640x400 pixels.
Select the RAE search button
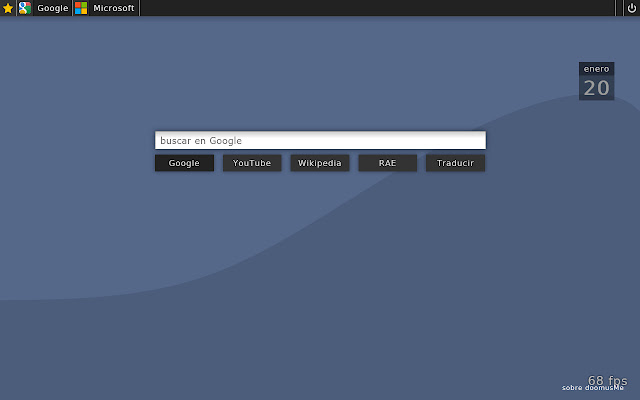388,163
